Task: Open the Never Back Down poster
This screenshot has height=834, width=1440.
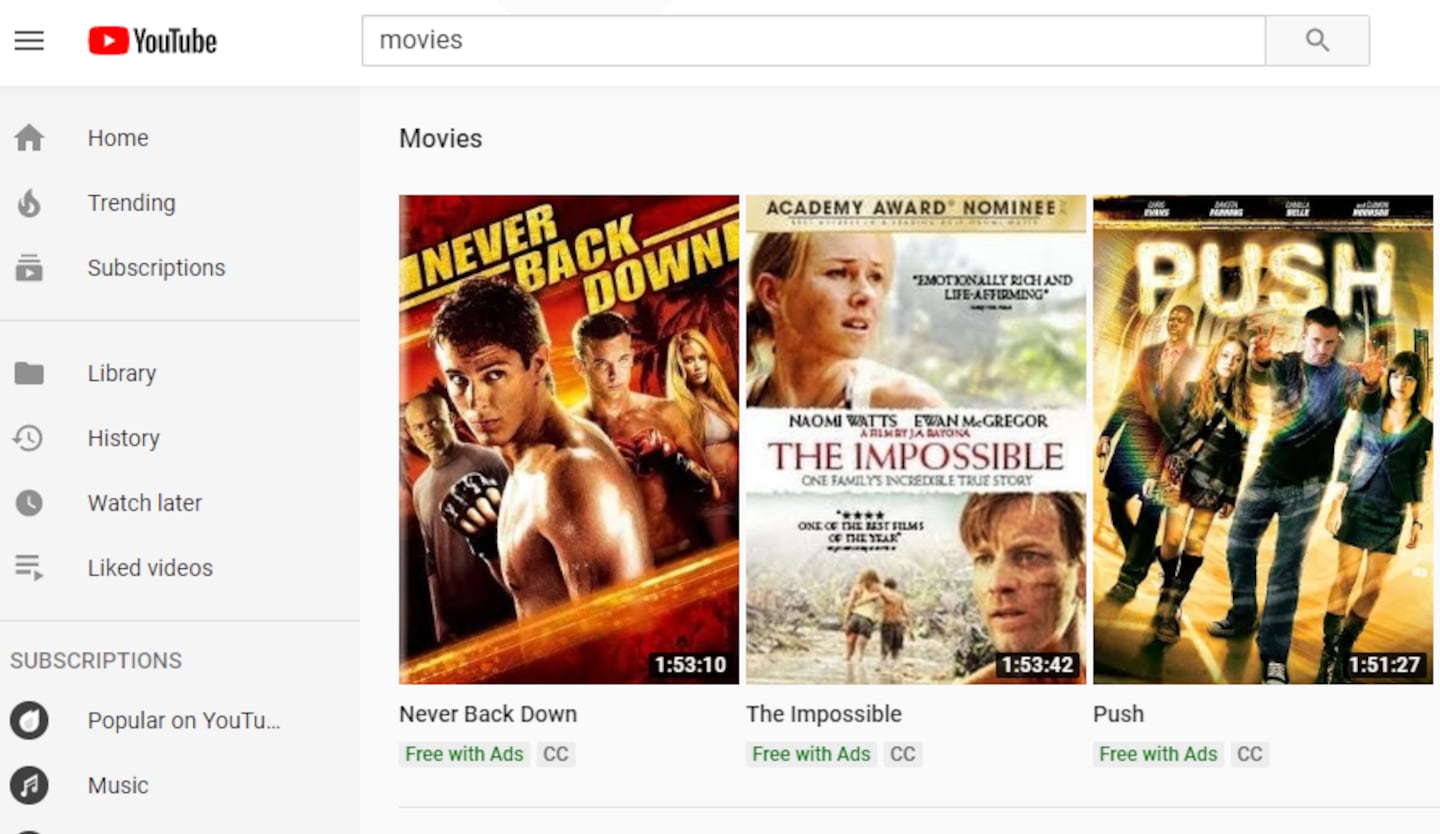Action: 568,439
